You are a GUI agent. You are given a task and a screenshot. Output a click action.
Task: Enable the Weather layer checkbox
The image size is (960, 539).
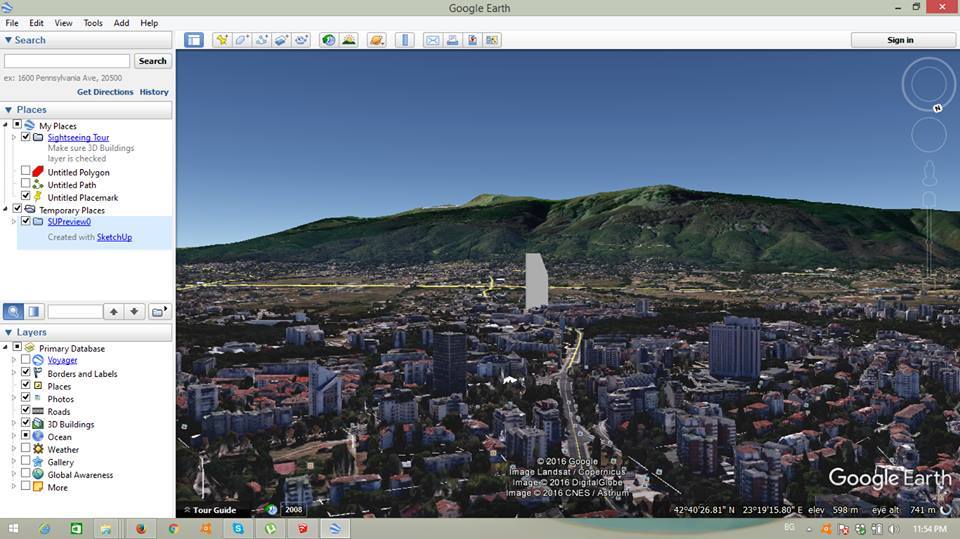tap(26, 449)
